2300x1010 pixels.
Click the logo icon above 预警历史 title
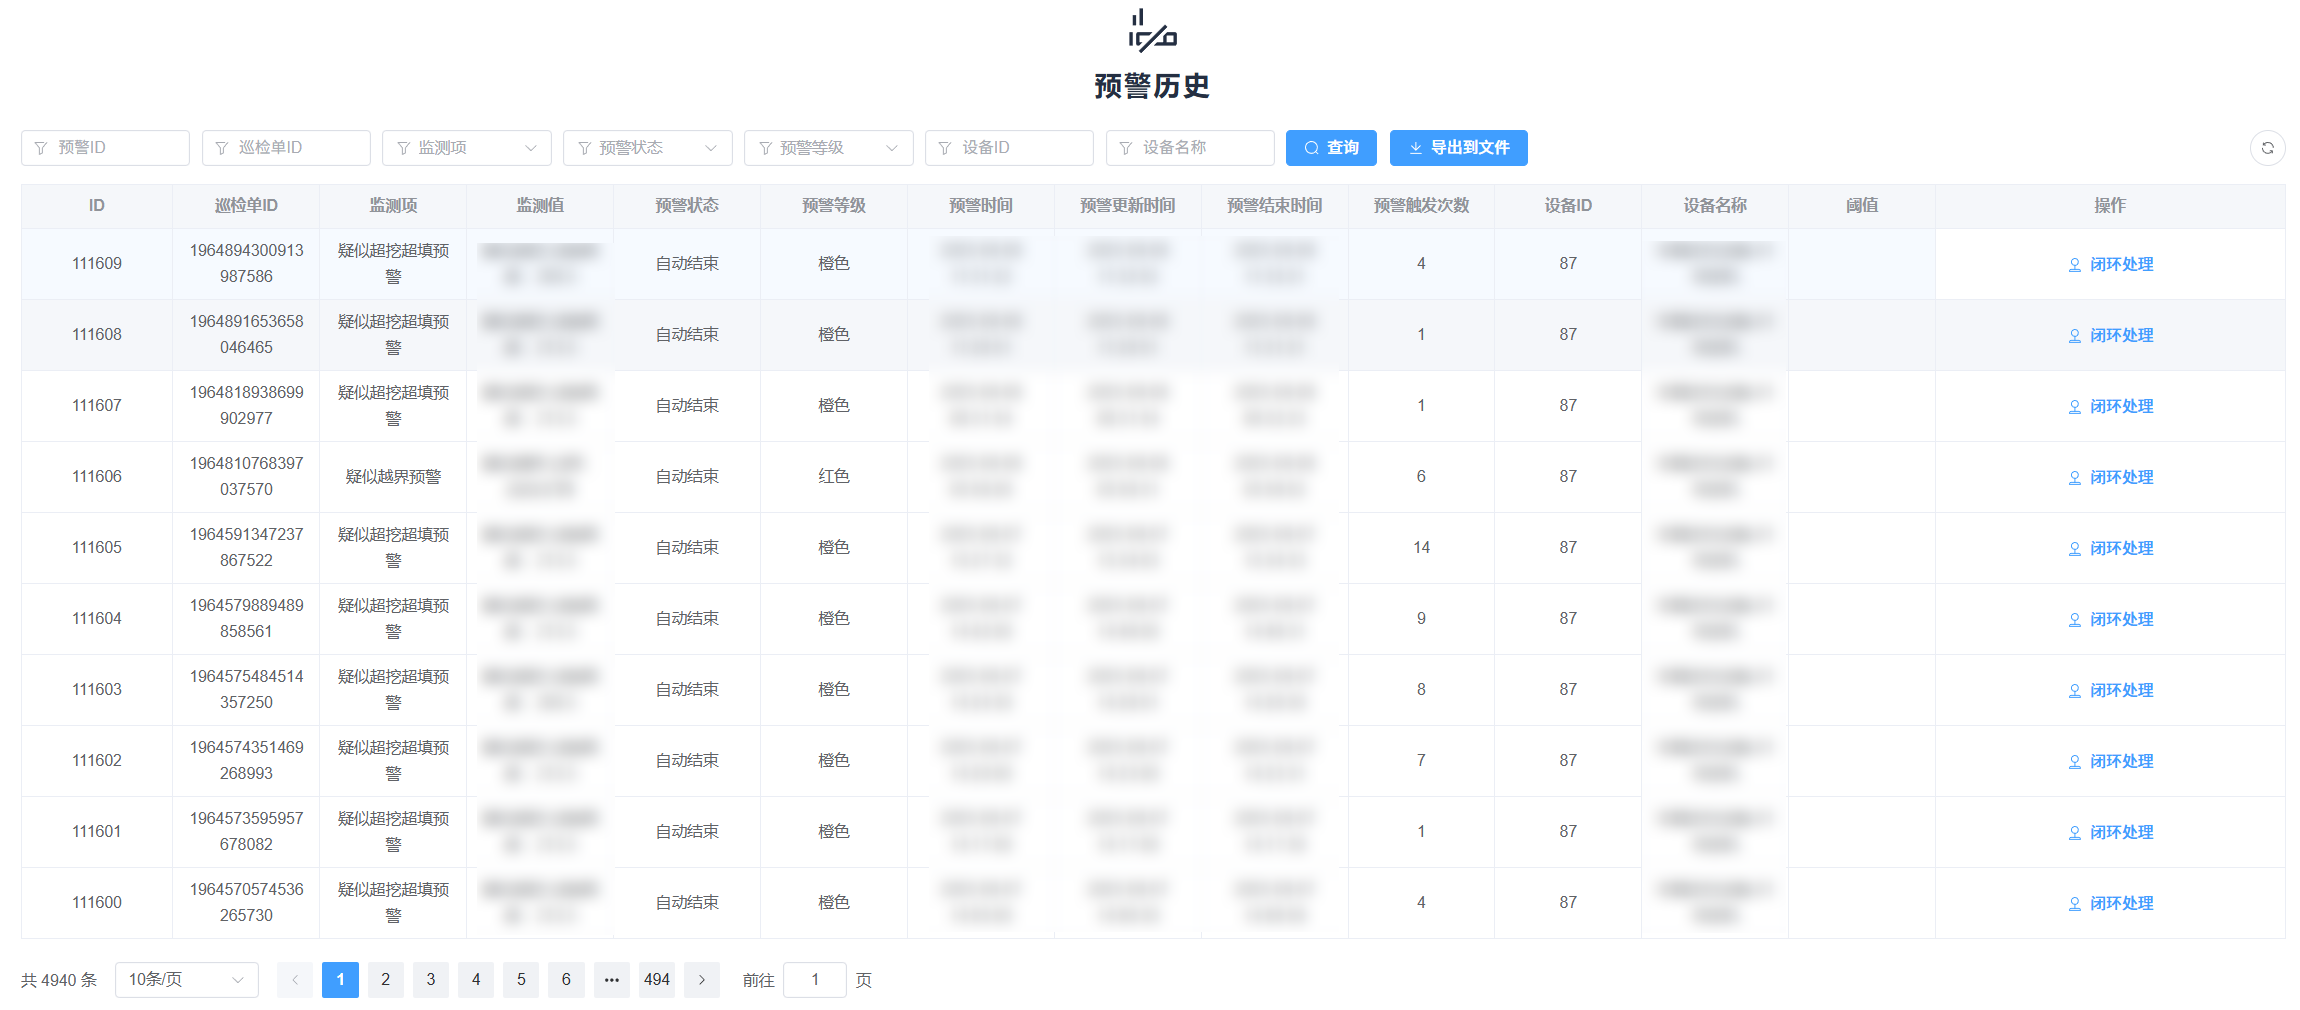coord(1152,31)
